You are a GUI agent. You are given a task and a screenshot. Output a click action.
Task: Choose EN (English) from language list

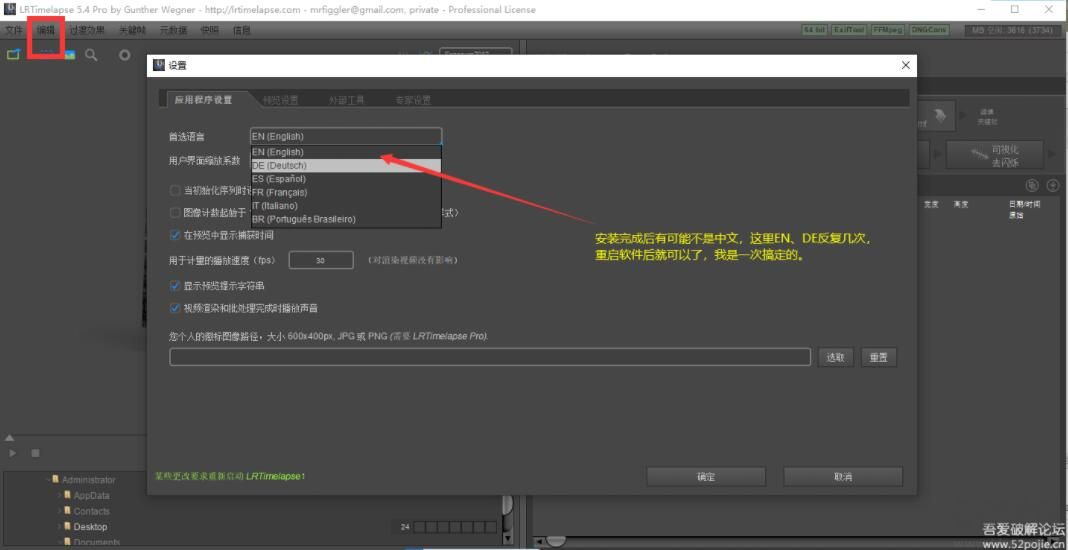tap(345, 152)
